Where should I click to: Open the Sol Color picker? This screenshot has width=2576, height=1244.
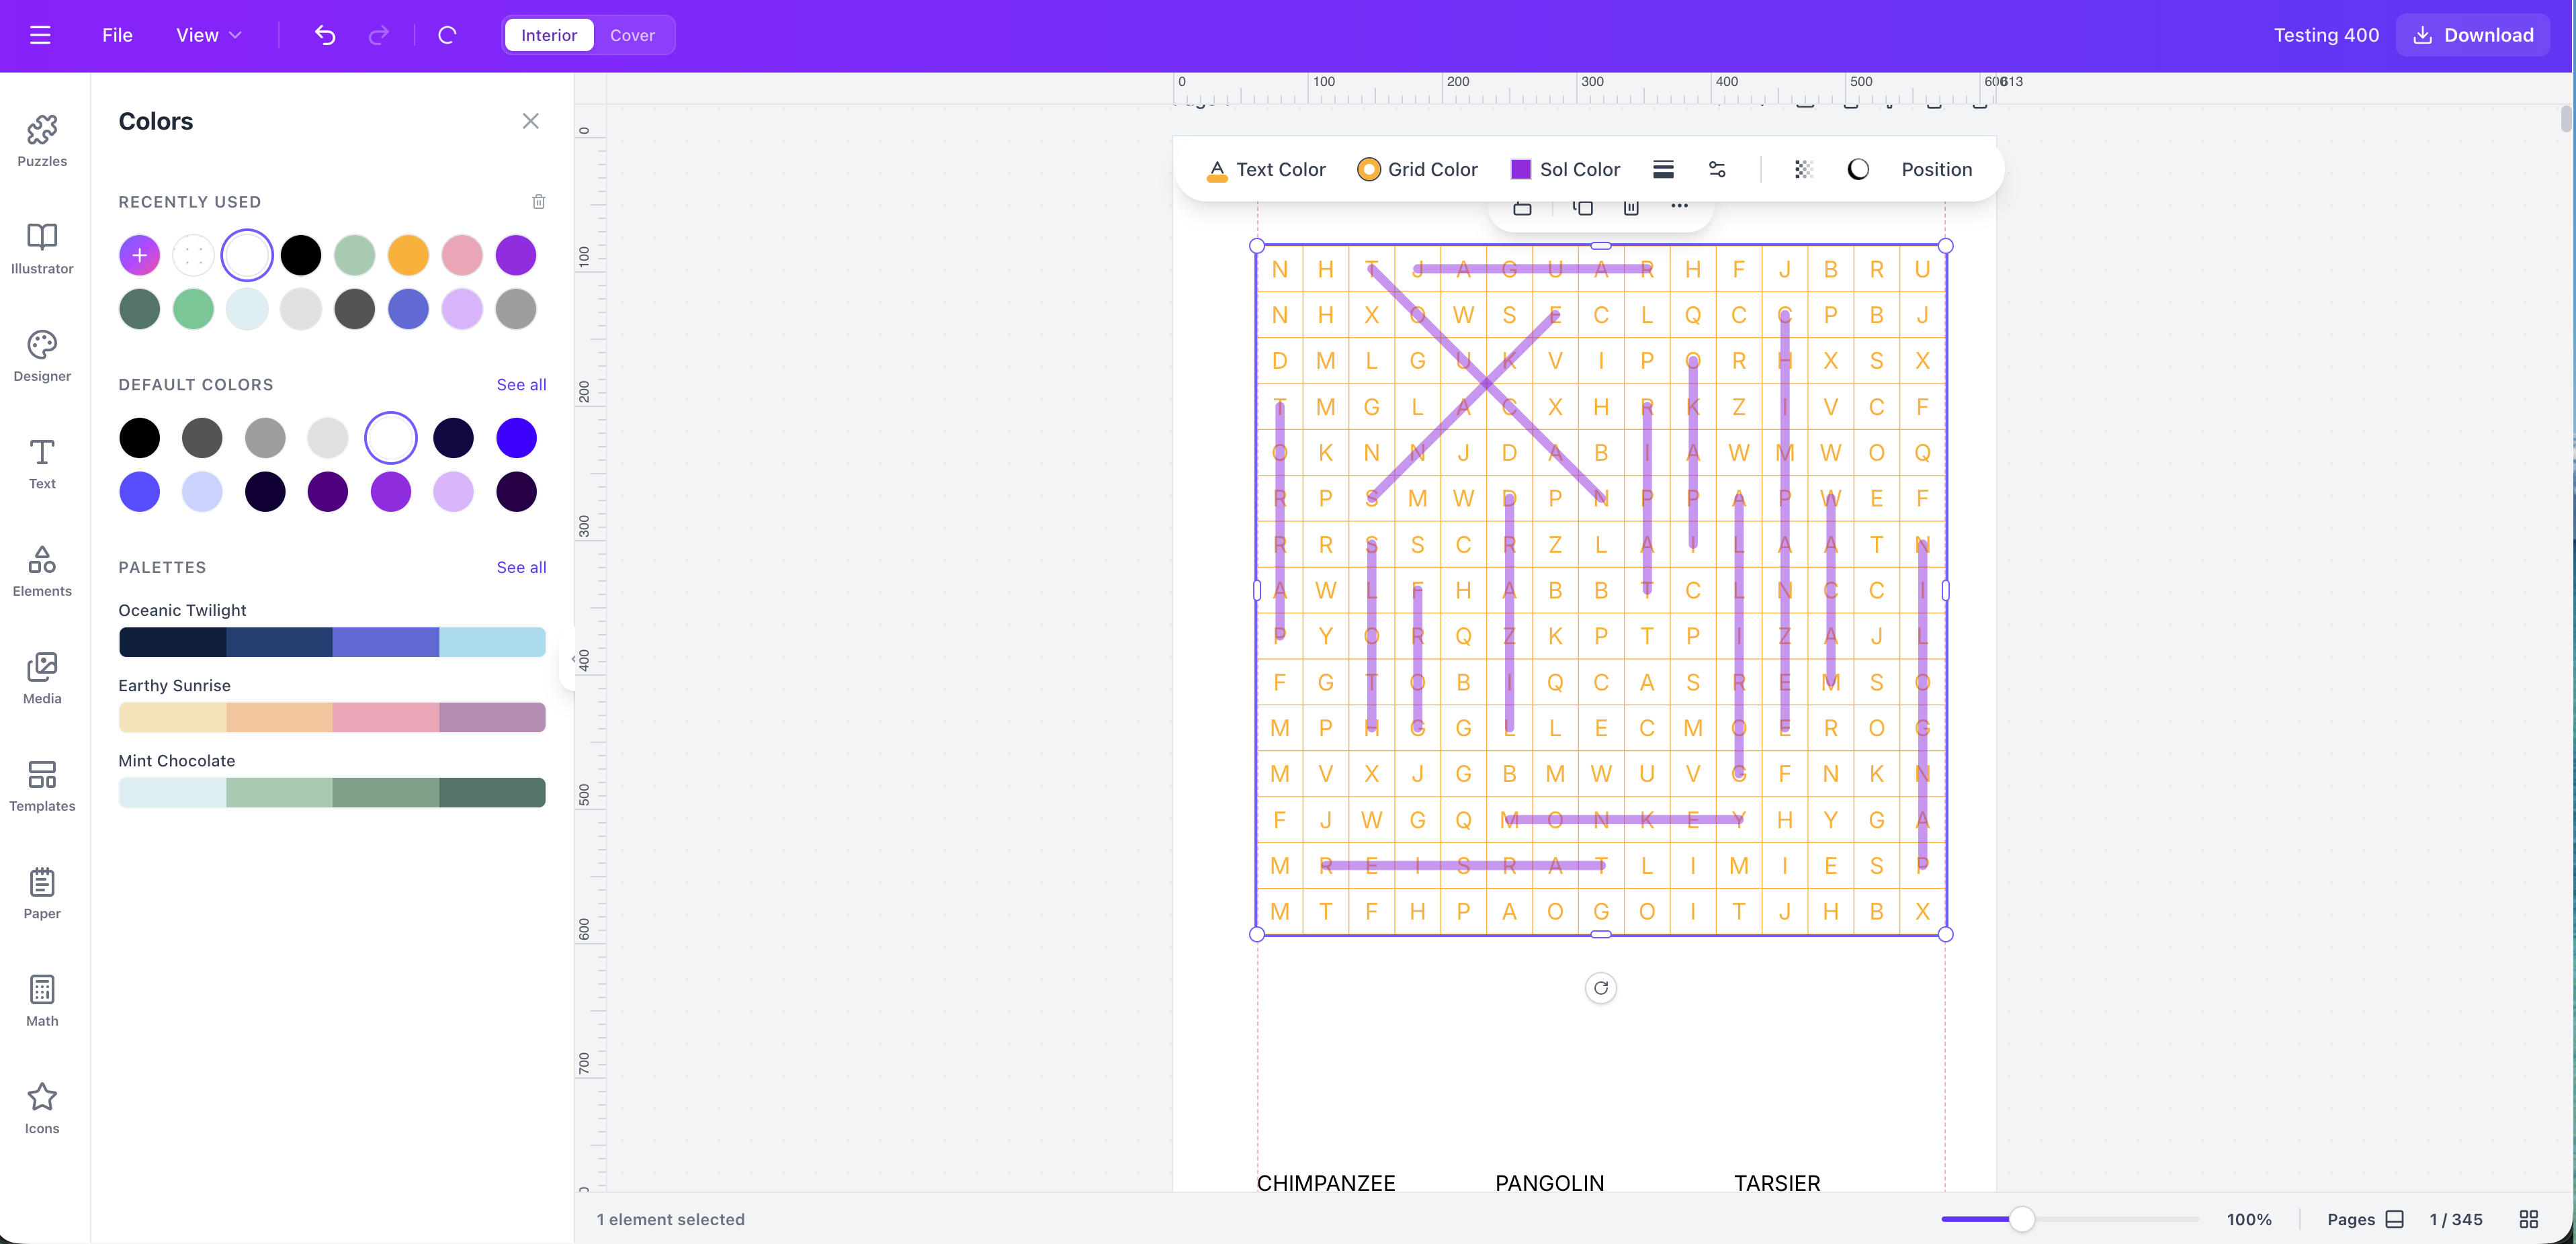[1580, 169]
